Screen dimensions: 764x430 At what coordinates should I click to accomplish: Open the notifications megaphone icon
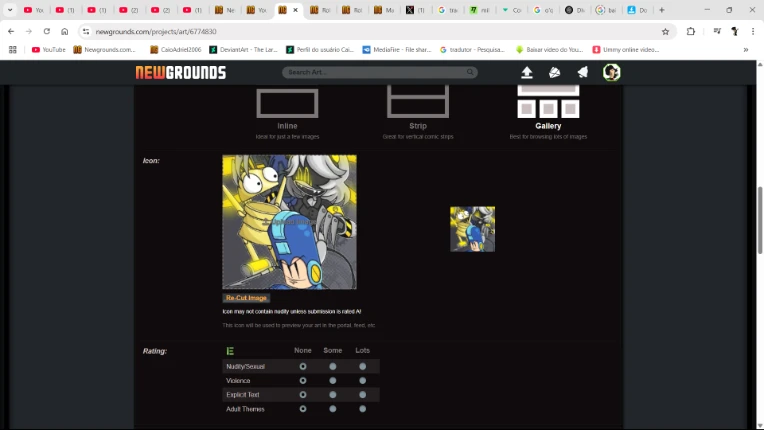(583, 73)
